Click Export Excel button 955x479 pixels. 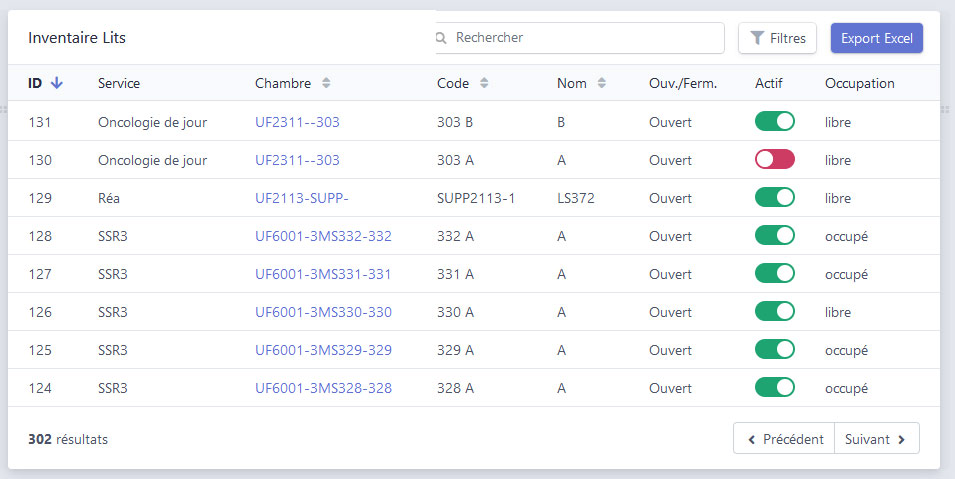(876, 38)
